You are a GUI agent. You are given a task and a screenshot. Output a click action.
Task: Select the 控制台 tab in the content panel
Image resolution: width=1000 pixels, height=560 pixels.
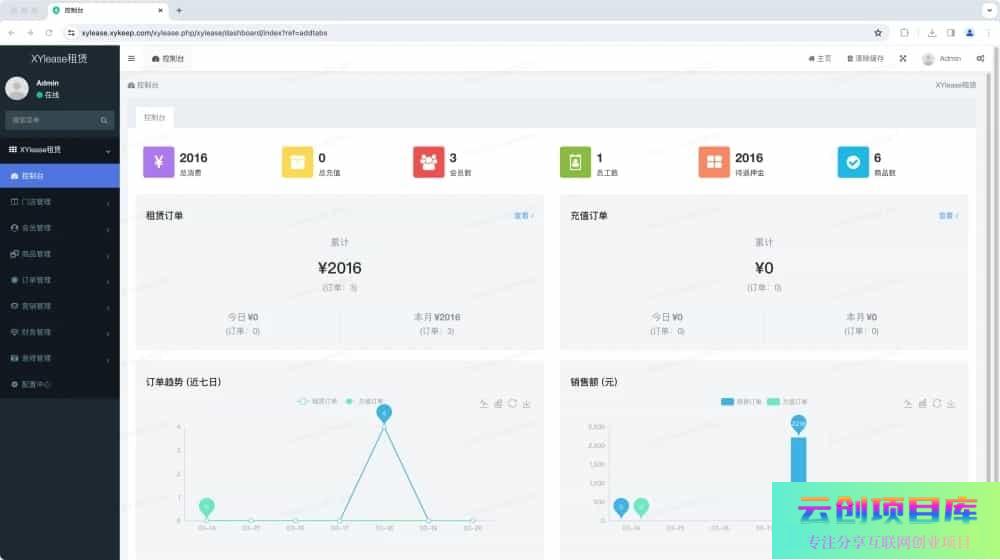(x=155, y=117)
